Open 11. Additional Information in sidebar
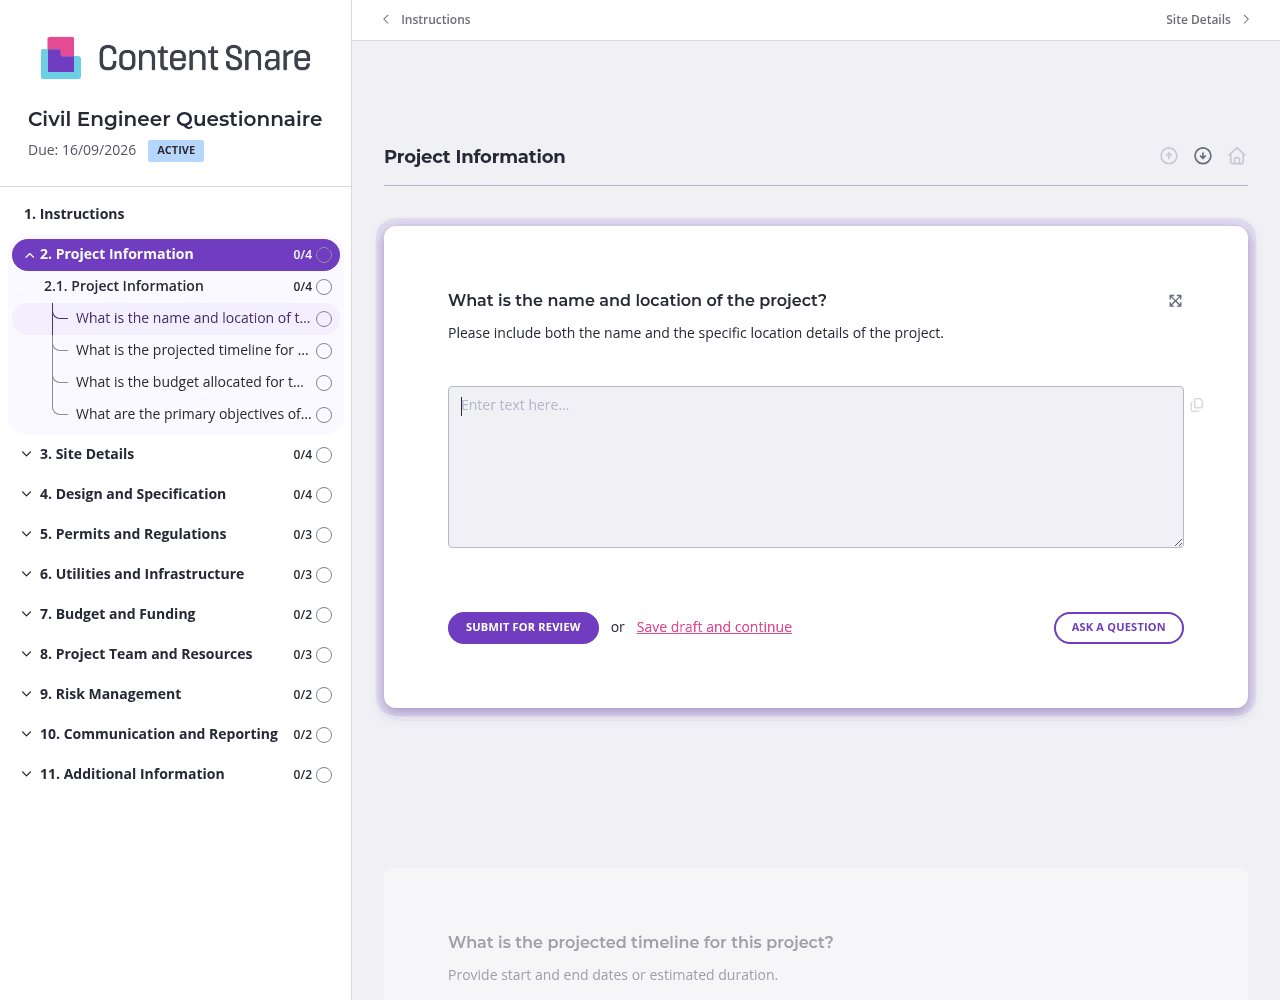Image resolution: width=1280 pixels, height=1000 pixels. point(132,774)
